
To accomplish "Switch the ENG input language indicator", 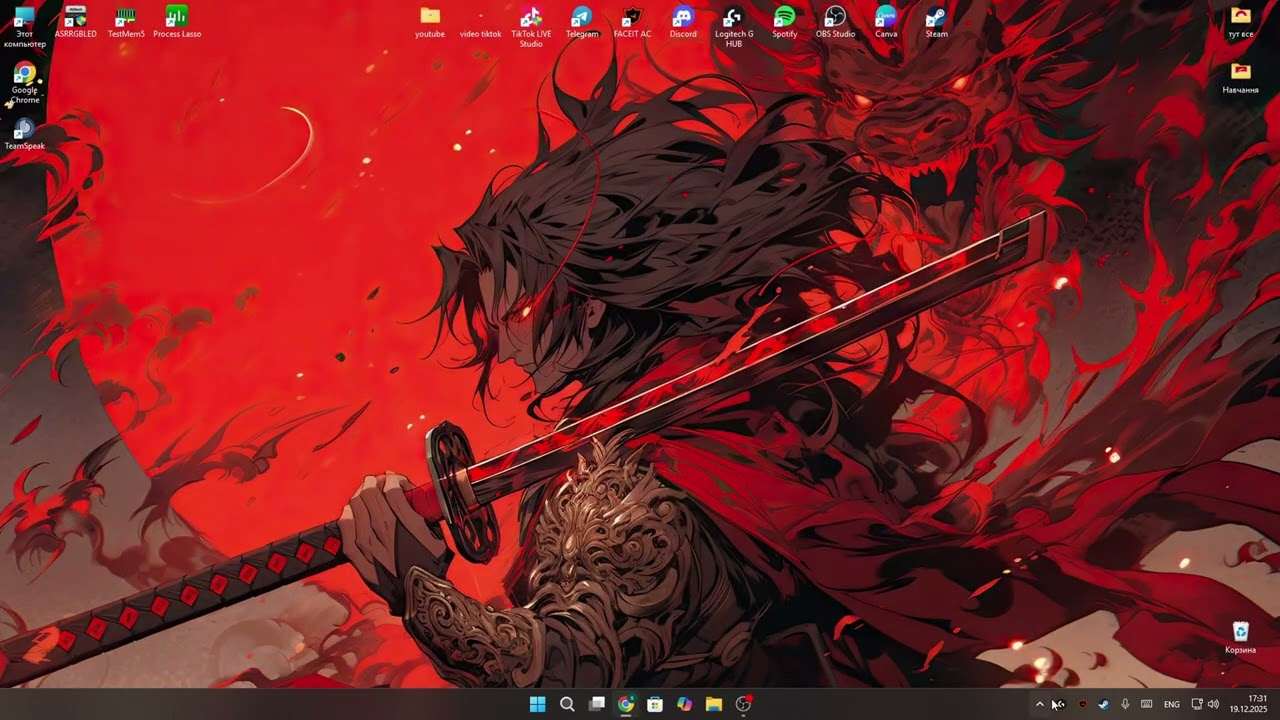I will 1172,704.
